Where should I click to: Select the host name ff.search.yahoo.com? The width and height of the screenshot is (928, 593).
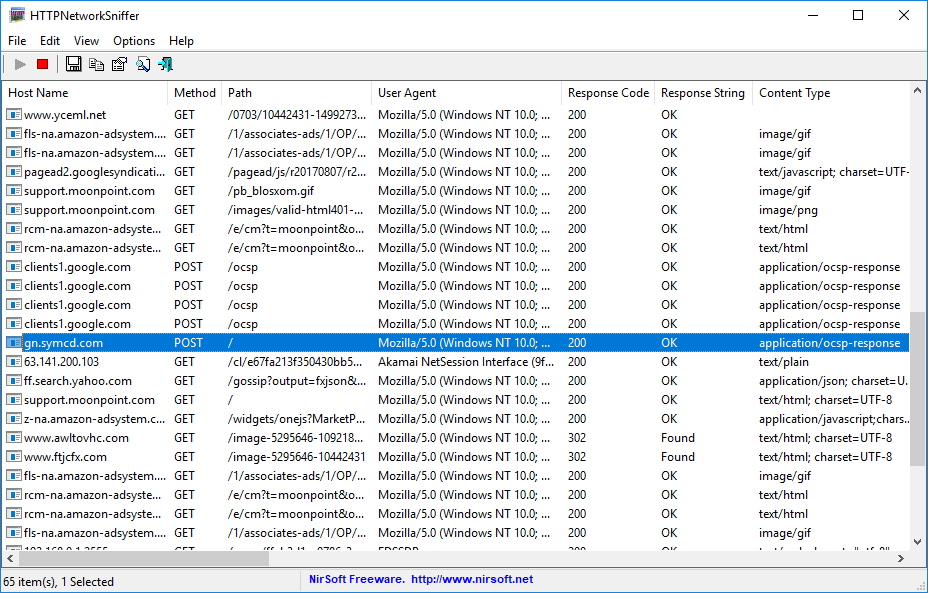pyautogui.click(x=78, y=381)
